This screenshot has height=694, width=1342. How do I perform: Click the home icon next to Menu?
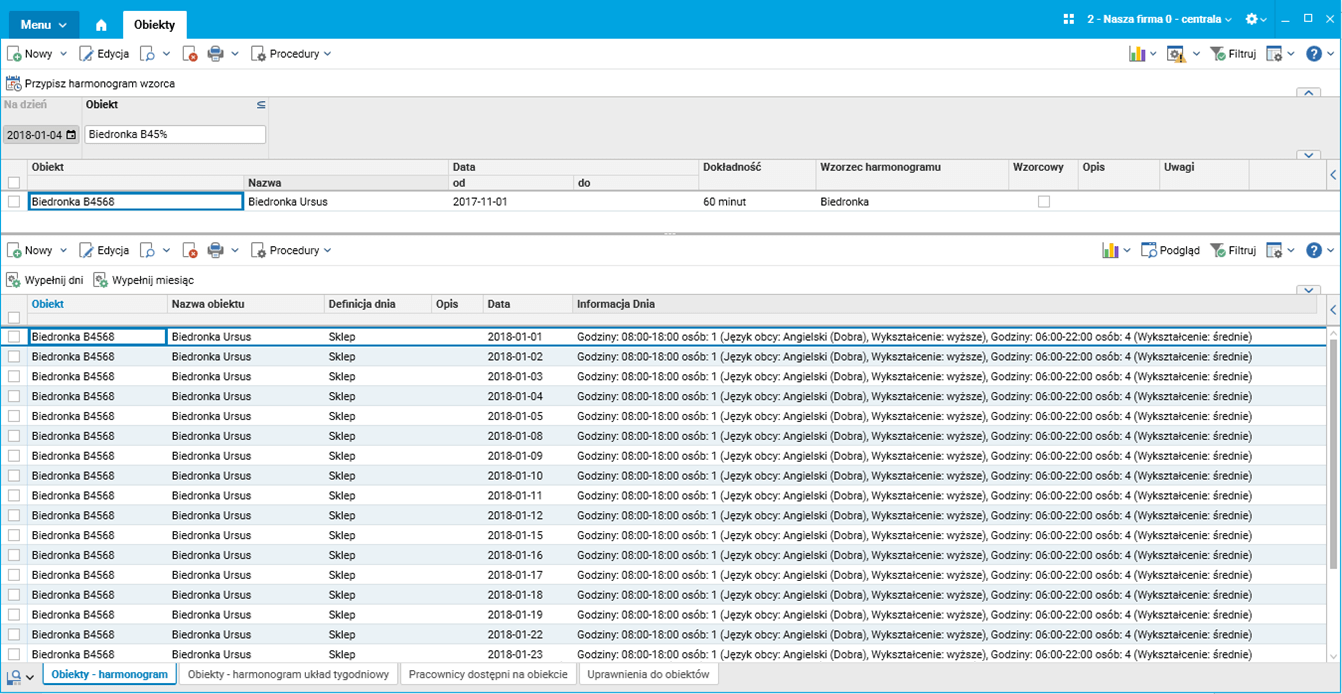(101, 25)
